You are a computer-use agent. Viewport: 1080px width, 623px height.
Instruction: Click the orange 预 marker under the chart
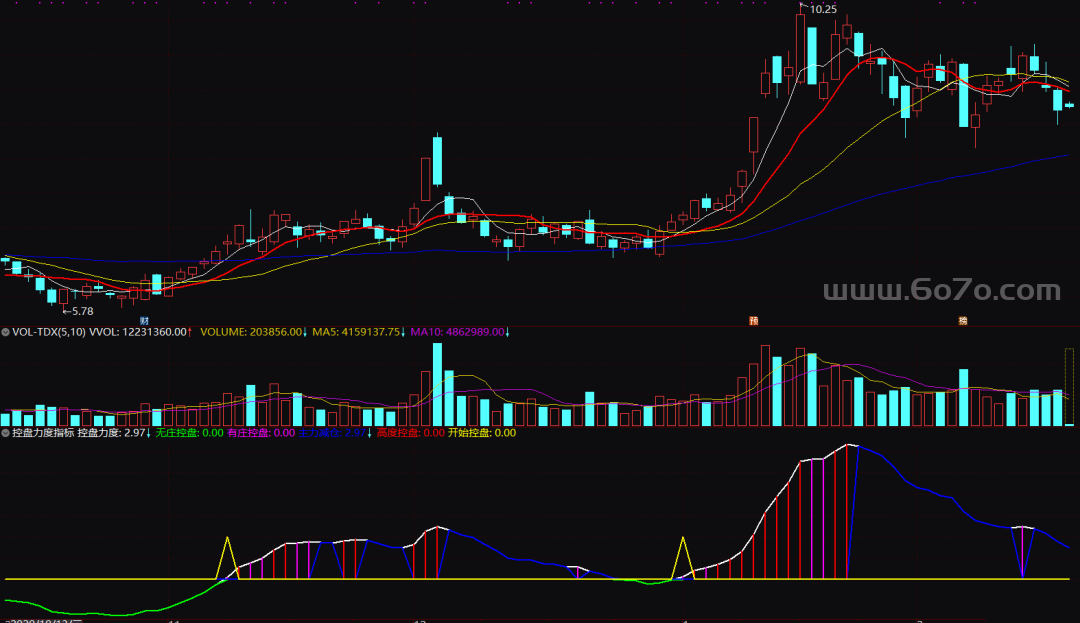[754, 321]
